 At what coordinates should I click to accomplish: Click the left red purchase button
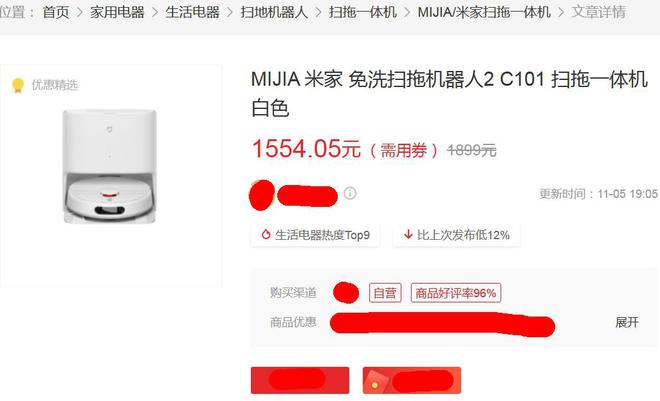[x=300, y=380]
